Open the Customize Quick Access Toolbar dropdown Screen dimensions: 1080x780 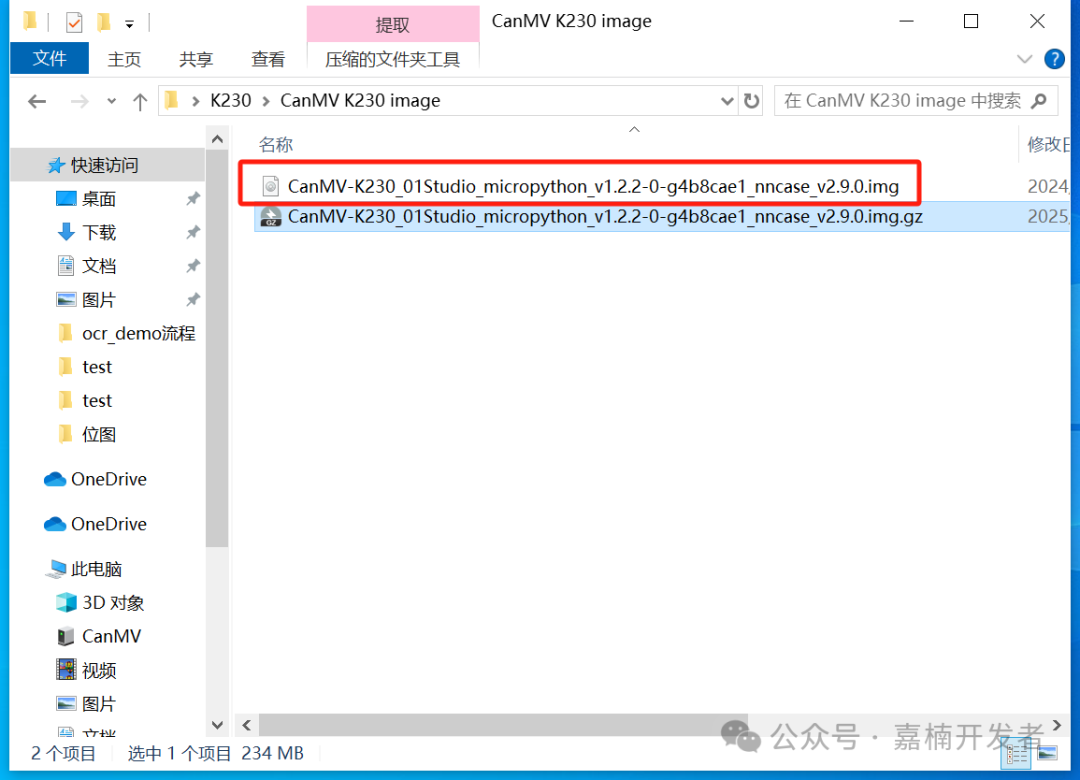tap(129, 24)
